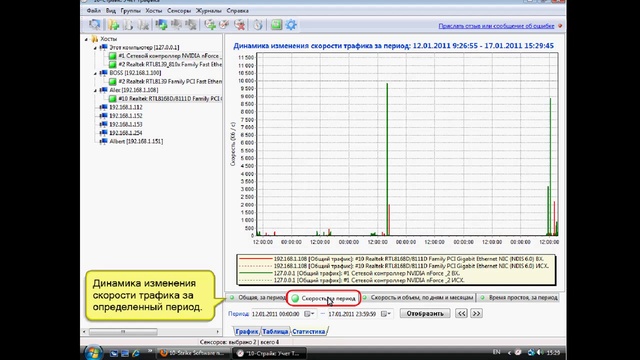The image size is (640, 360).
Task: Click the tree scrollbar right arrow
Action: pos(218,332)
